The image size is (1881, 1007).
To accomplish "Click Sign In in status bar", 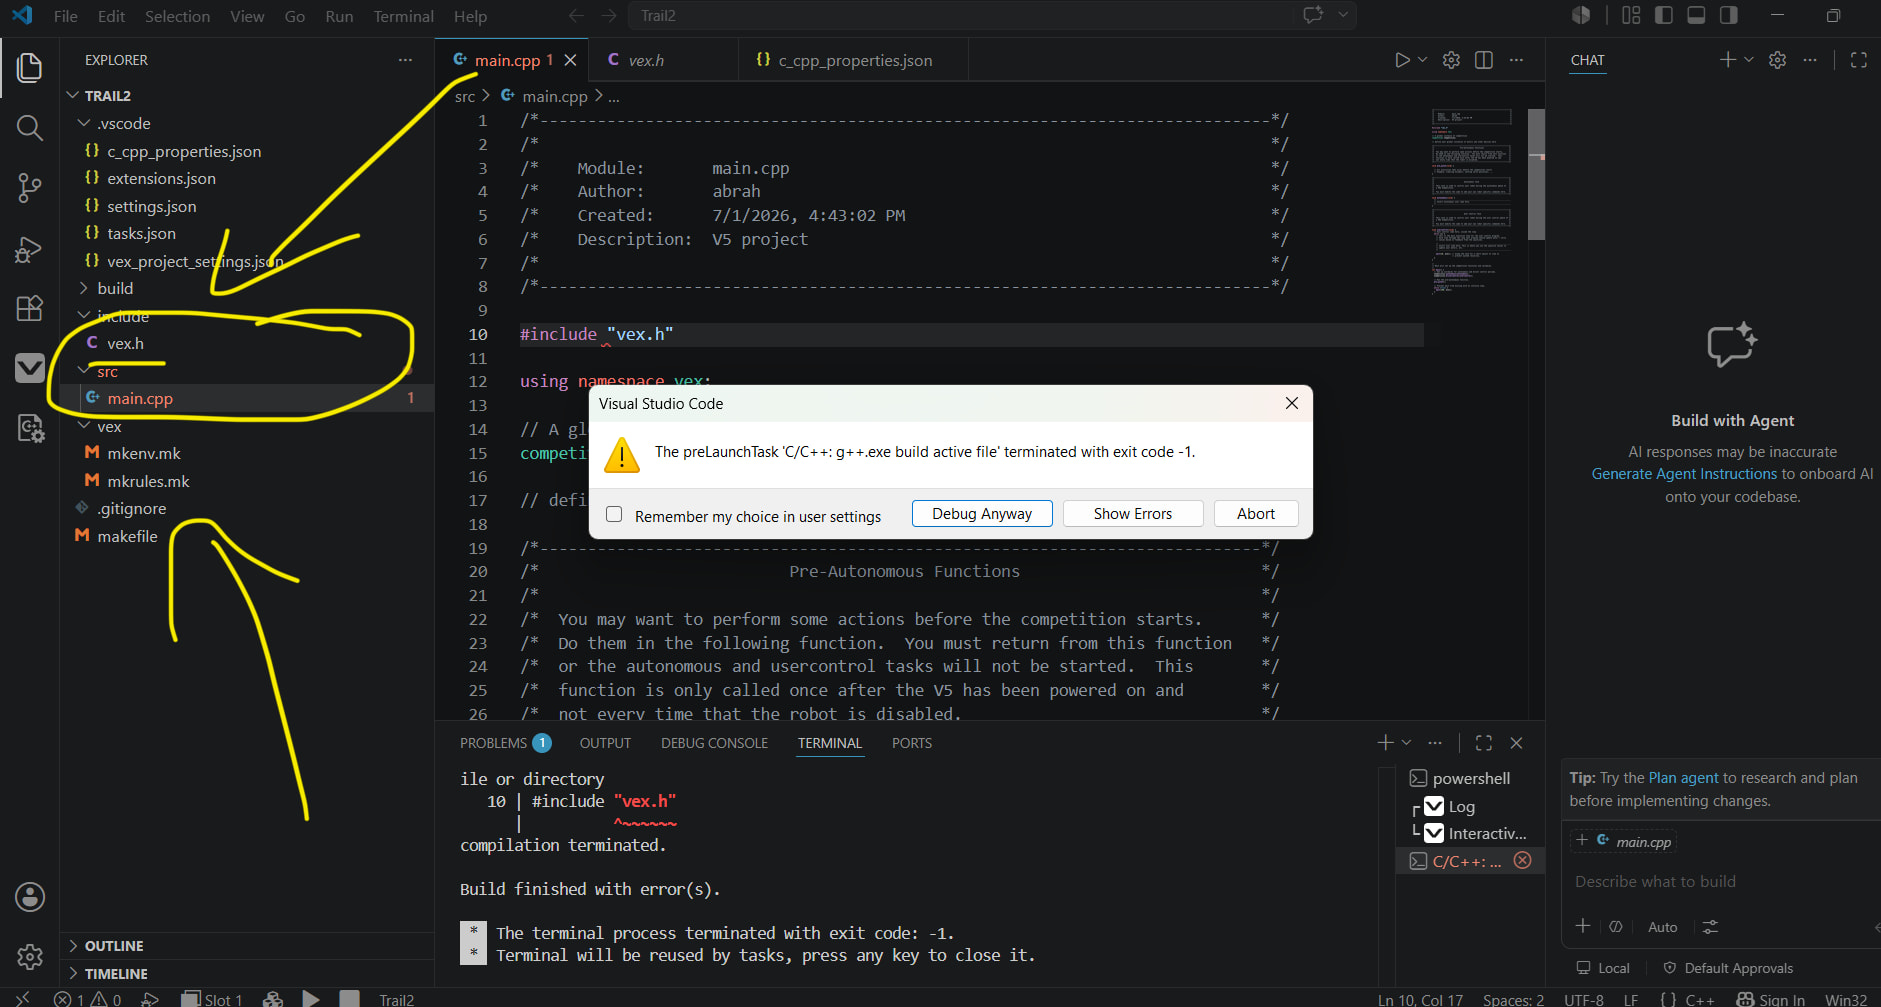I will [1771, 999].
